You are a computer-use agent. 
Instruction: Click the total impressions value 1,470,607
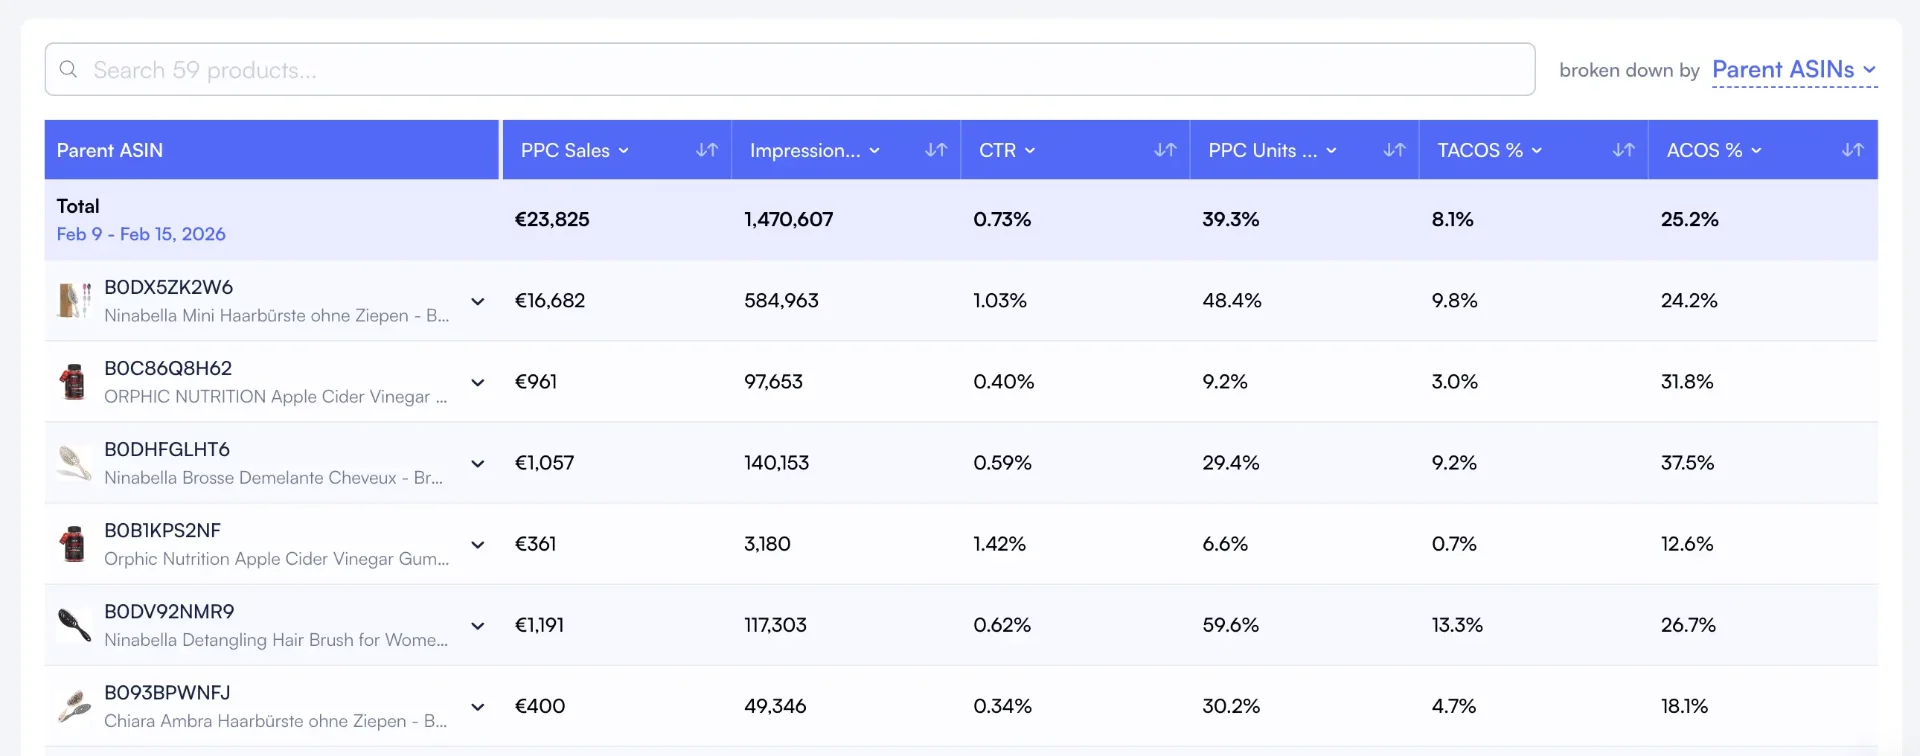(788, 219)
